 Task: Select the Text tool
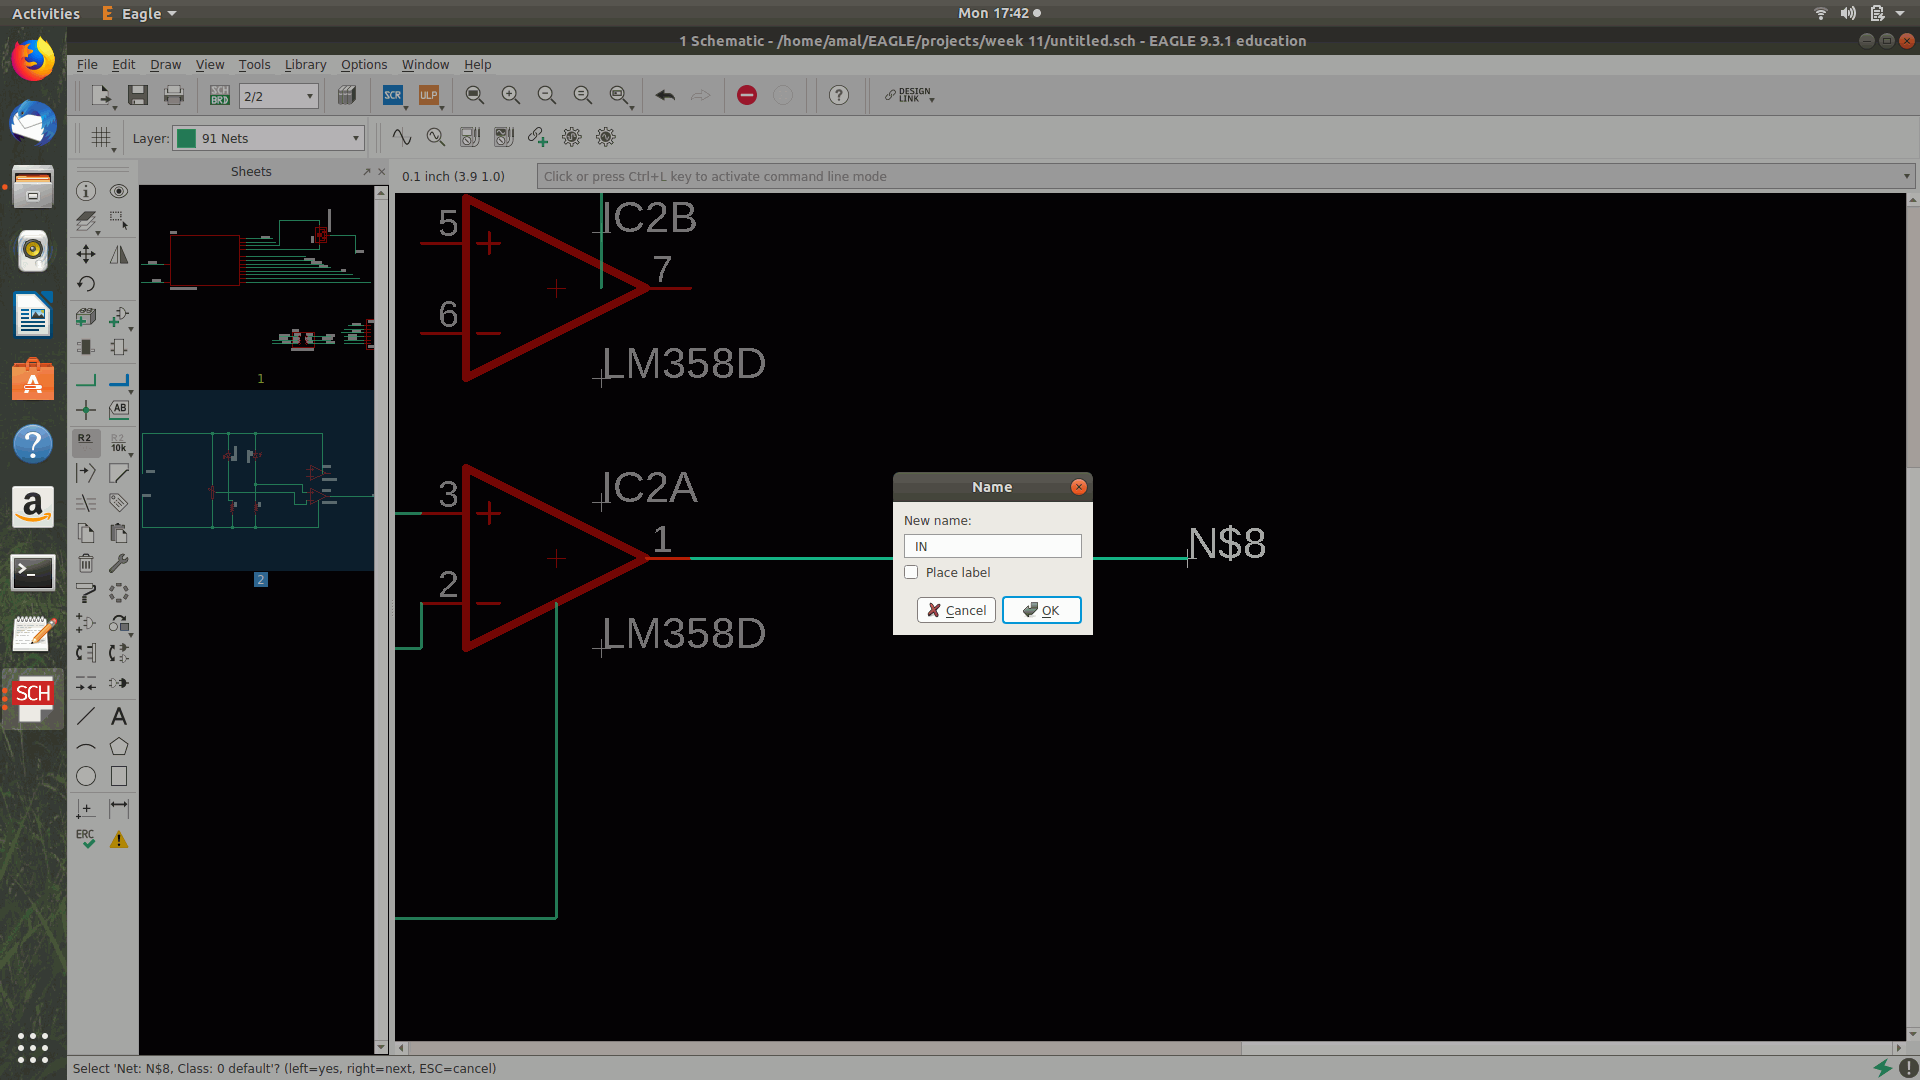tap(119, 717)
